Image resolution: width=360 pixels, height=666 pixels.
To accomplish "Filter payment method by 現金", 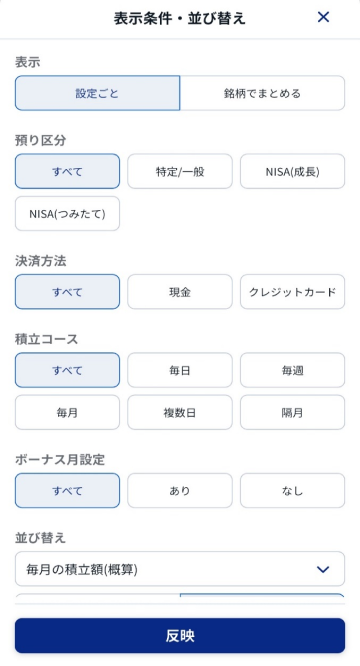I will [180, 292].
